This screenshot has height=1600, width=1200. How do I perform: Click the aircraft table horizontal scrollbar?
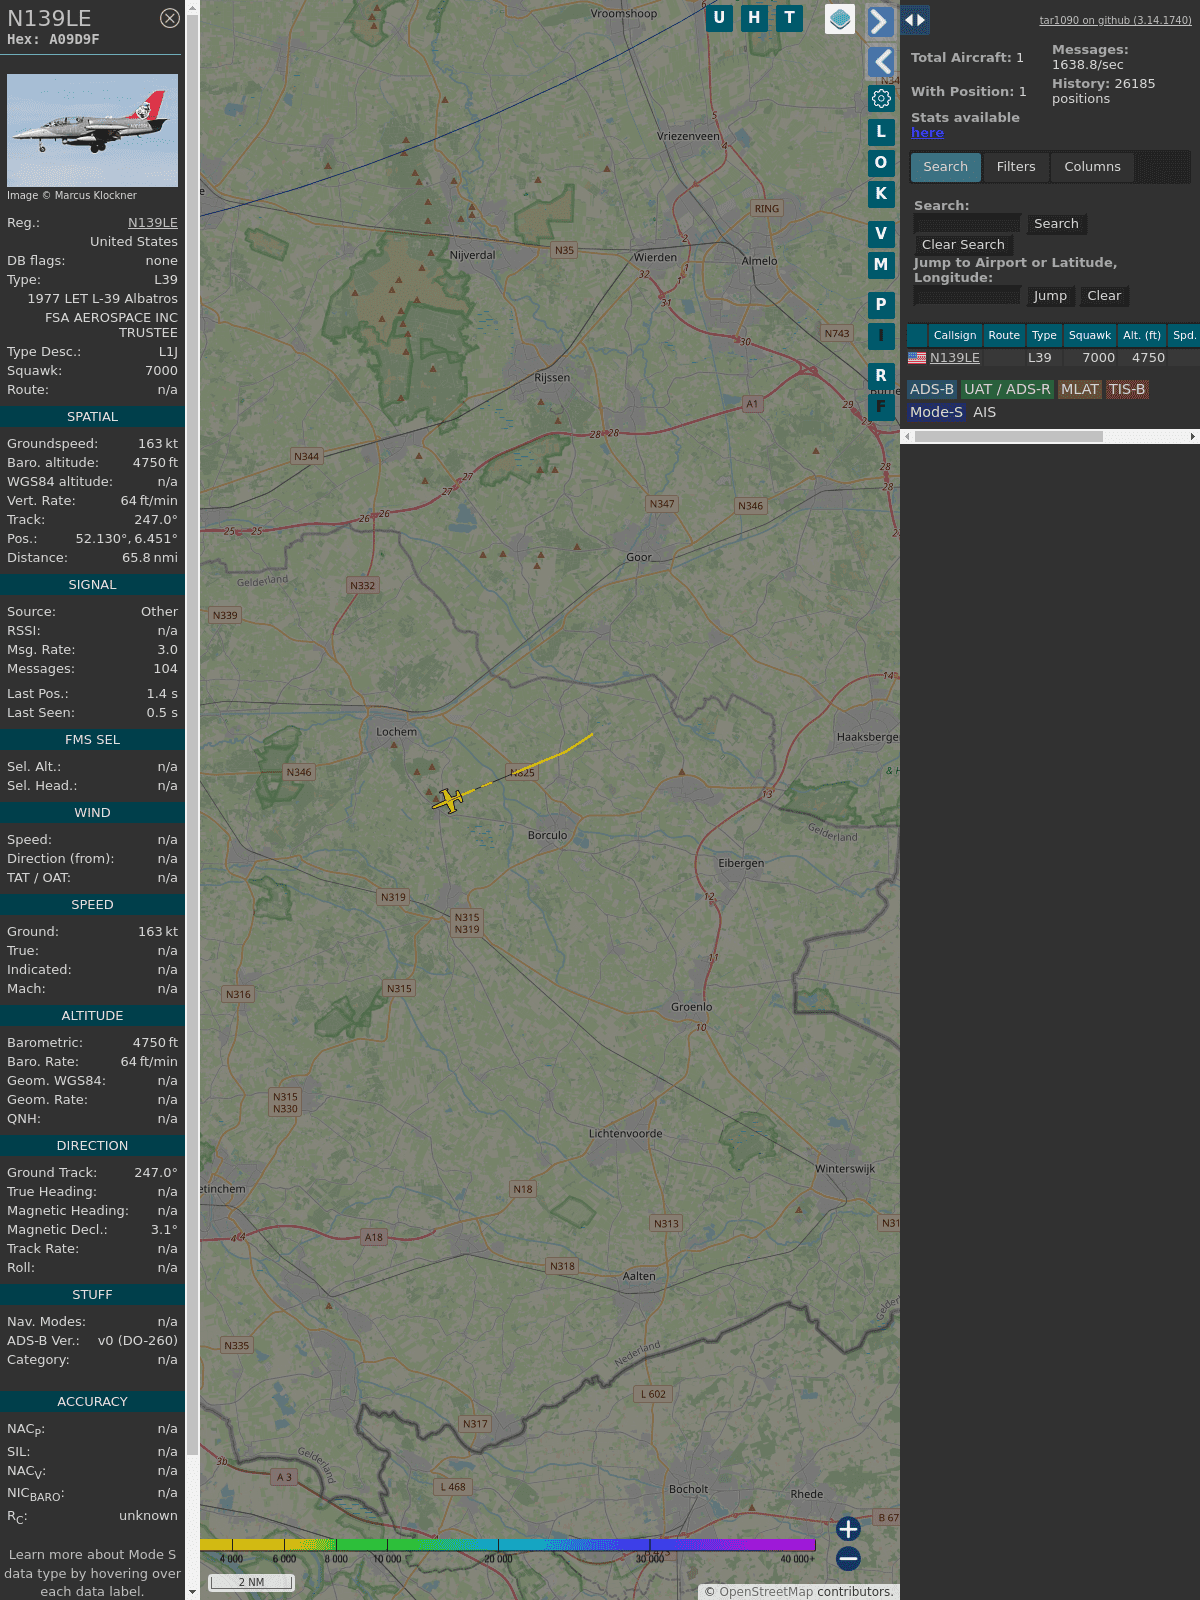click(x=1008, y=436)
